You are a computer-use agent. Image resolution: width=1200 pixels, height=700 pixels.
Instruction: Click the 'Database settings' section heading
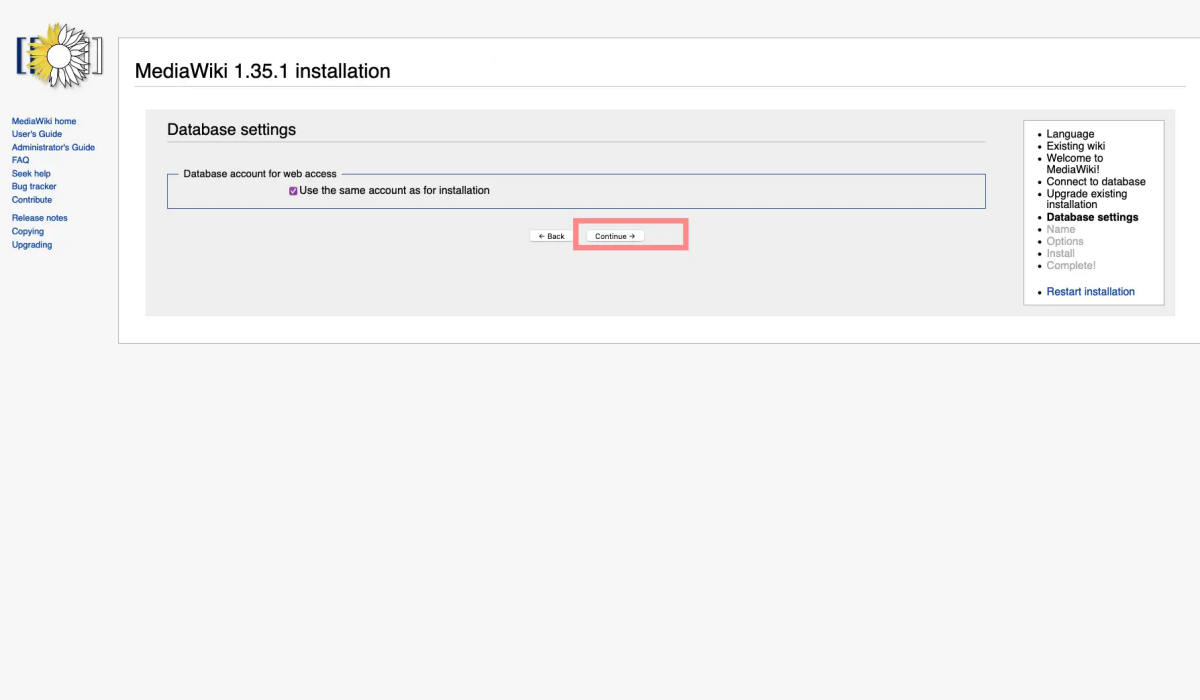pos(231,130)
